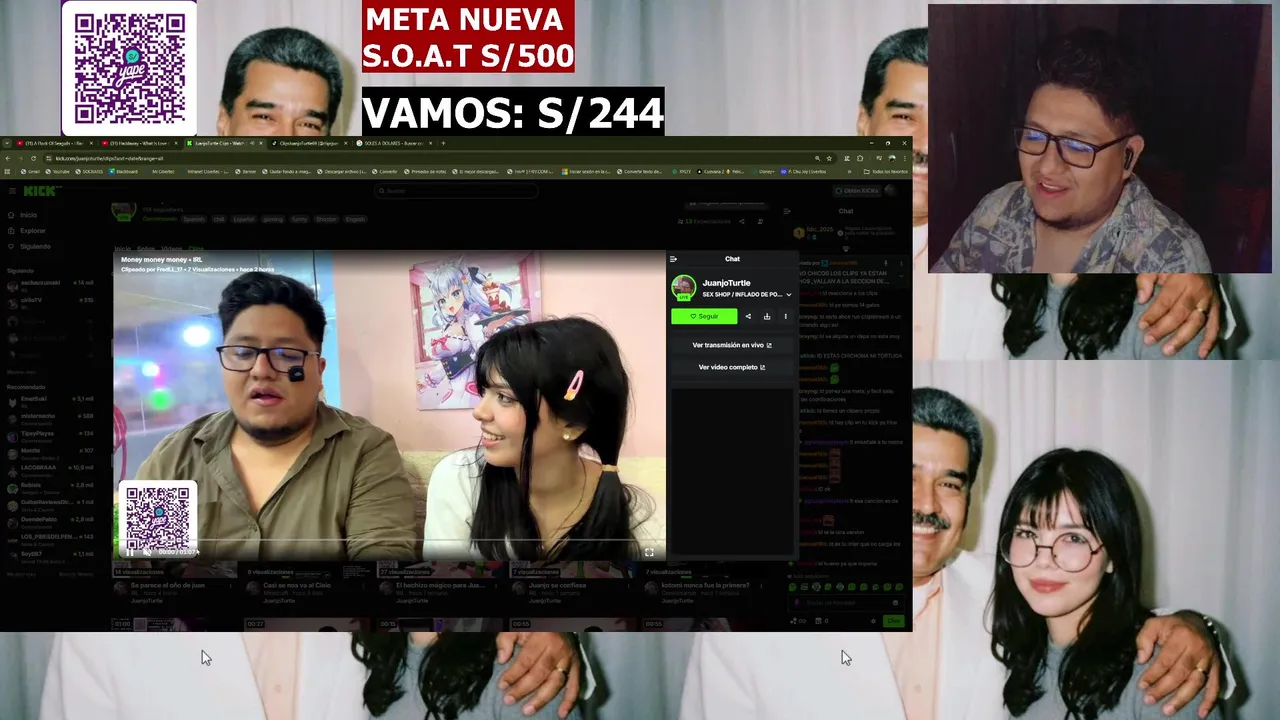Open JuanjoTurtle's LIVE avatar

click(683, 288)
